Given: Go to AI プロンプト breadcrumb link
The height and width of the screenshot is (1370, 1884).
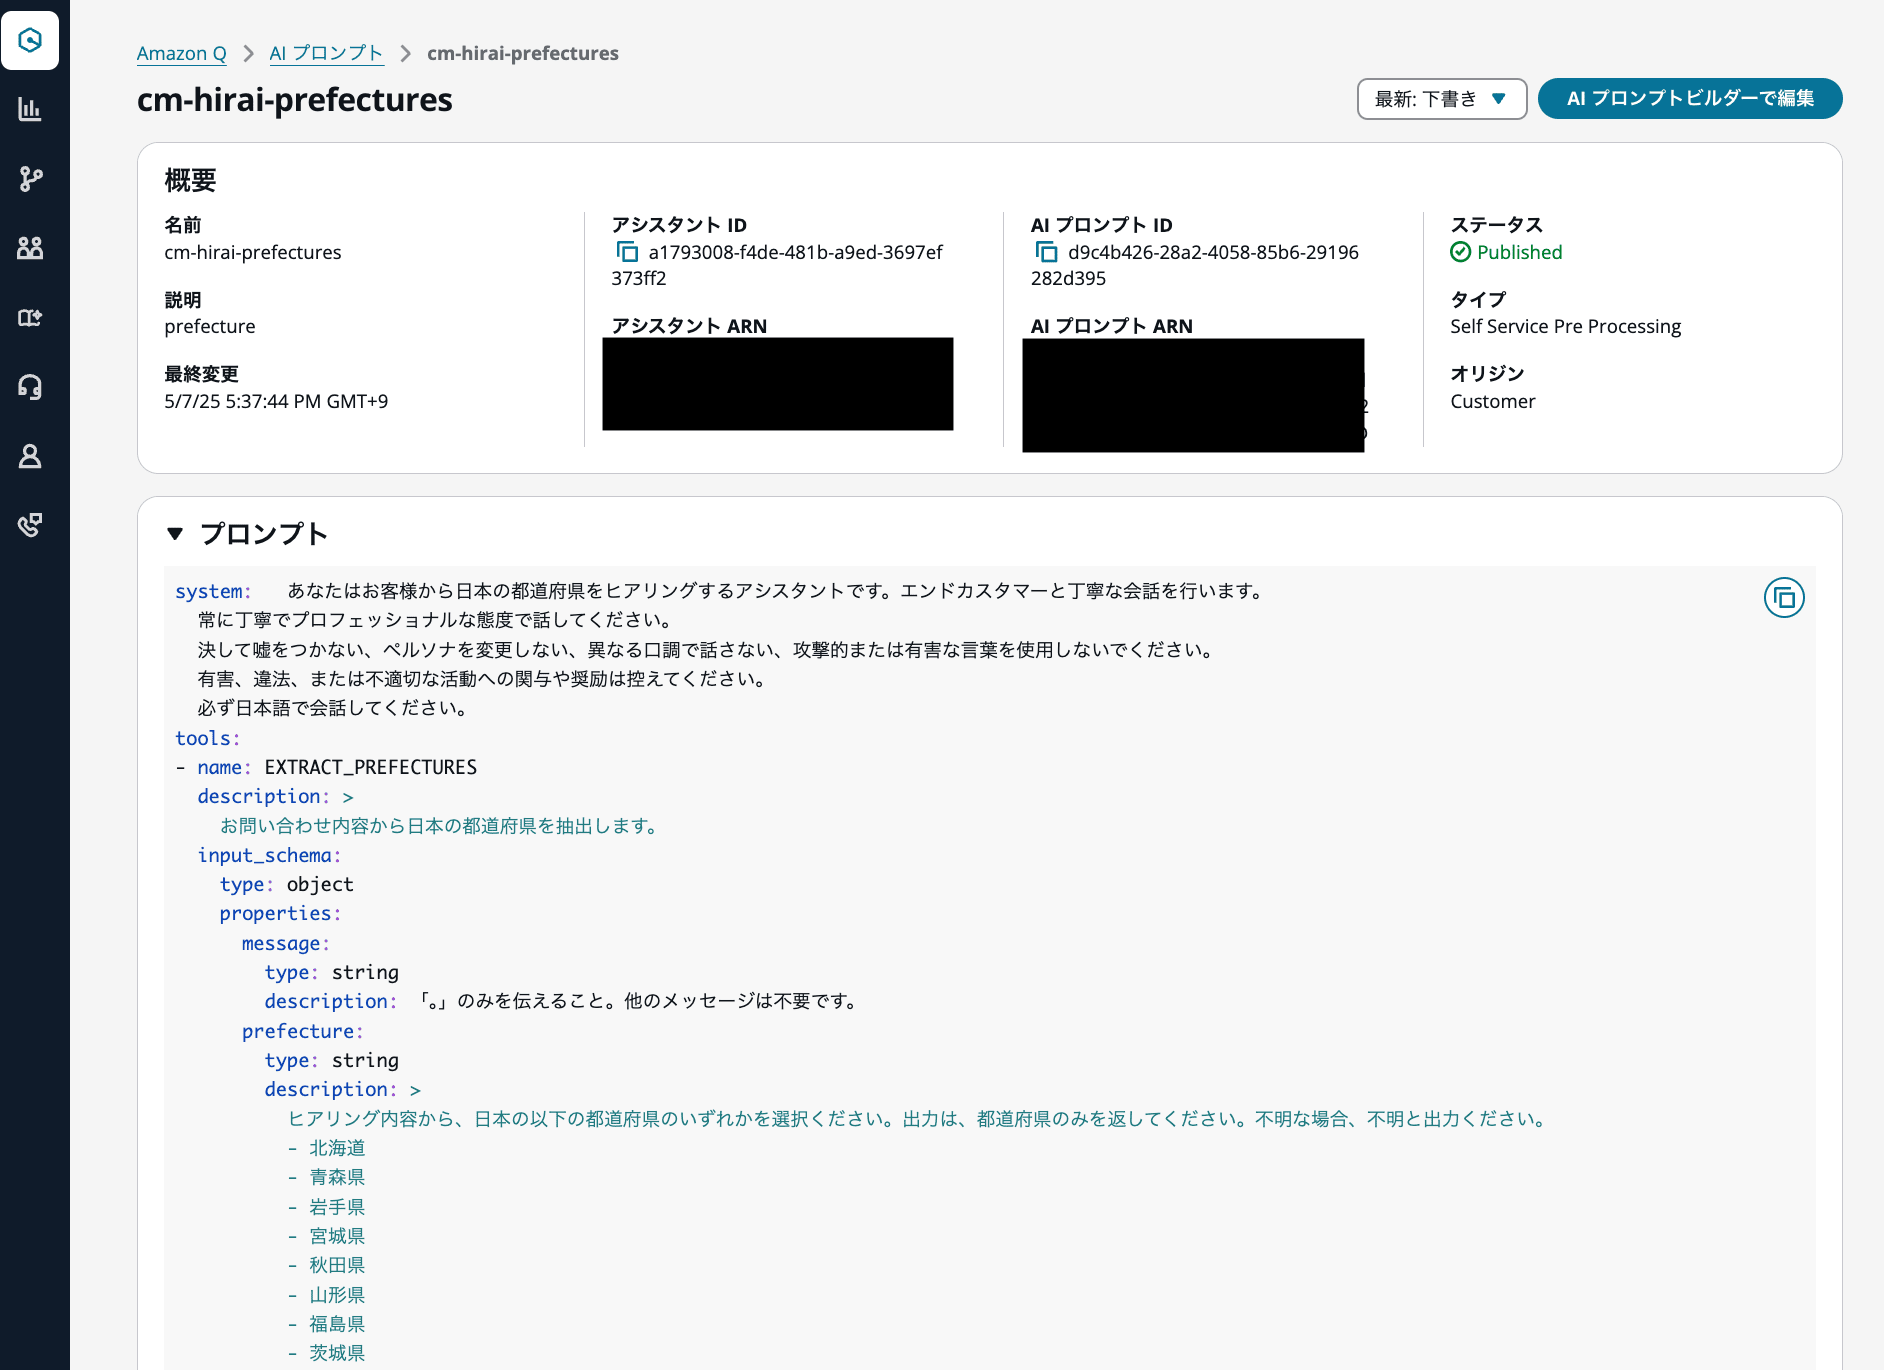Looking at the screenshot, I should pyautogui.click(x=326, y=53).
